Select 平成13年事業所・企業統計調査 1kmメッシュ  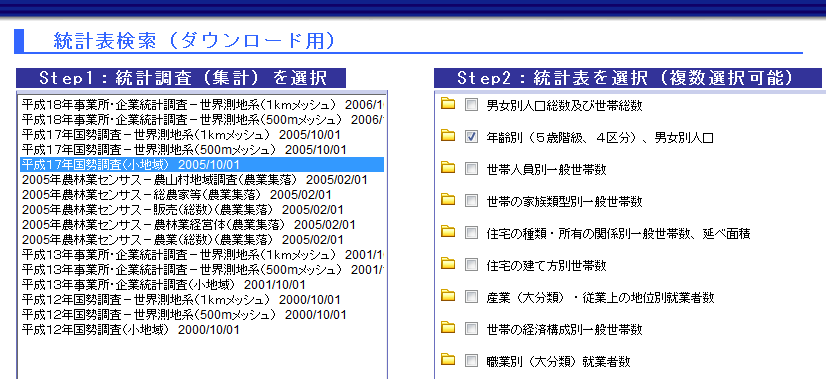[202, 255]
